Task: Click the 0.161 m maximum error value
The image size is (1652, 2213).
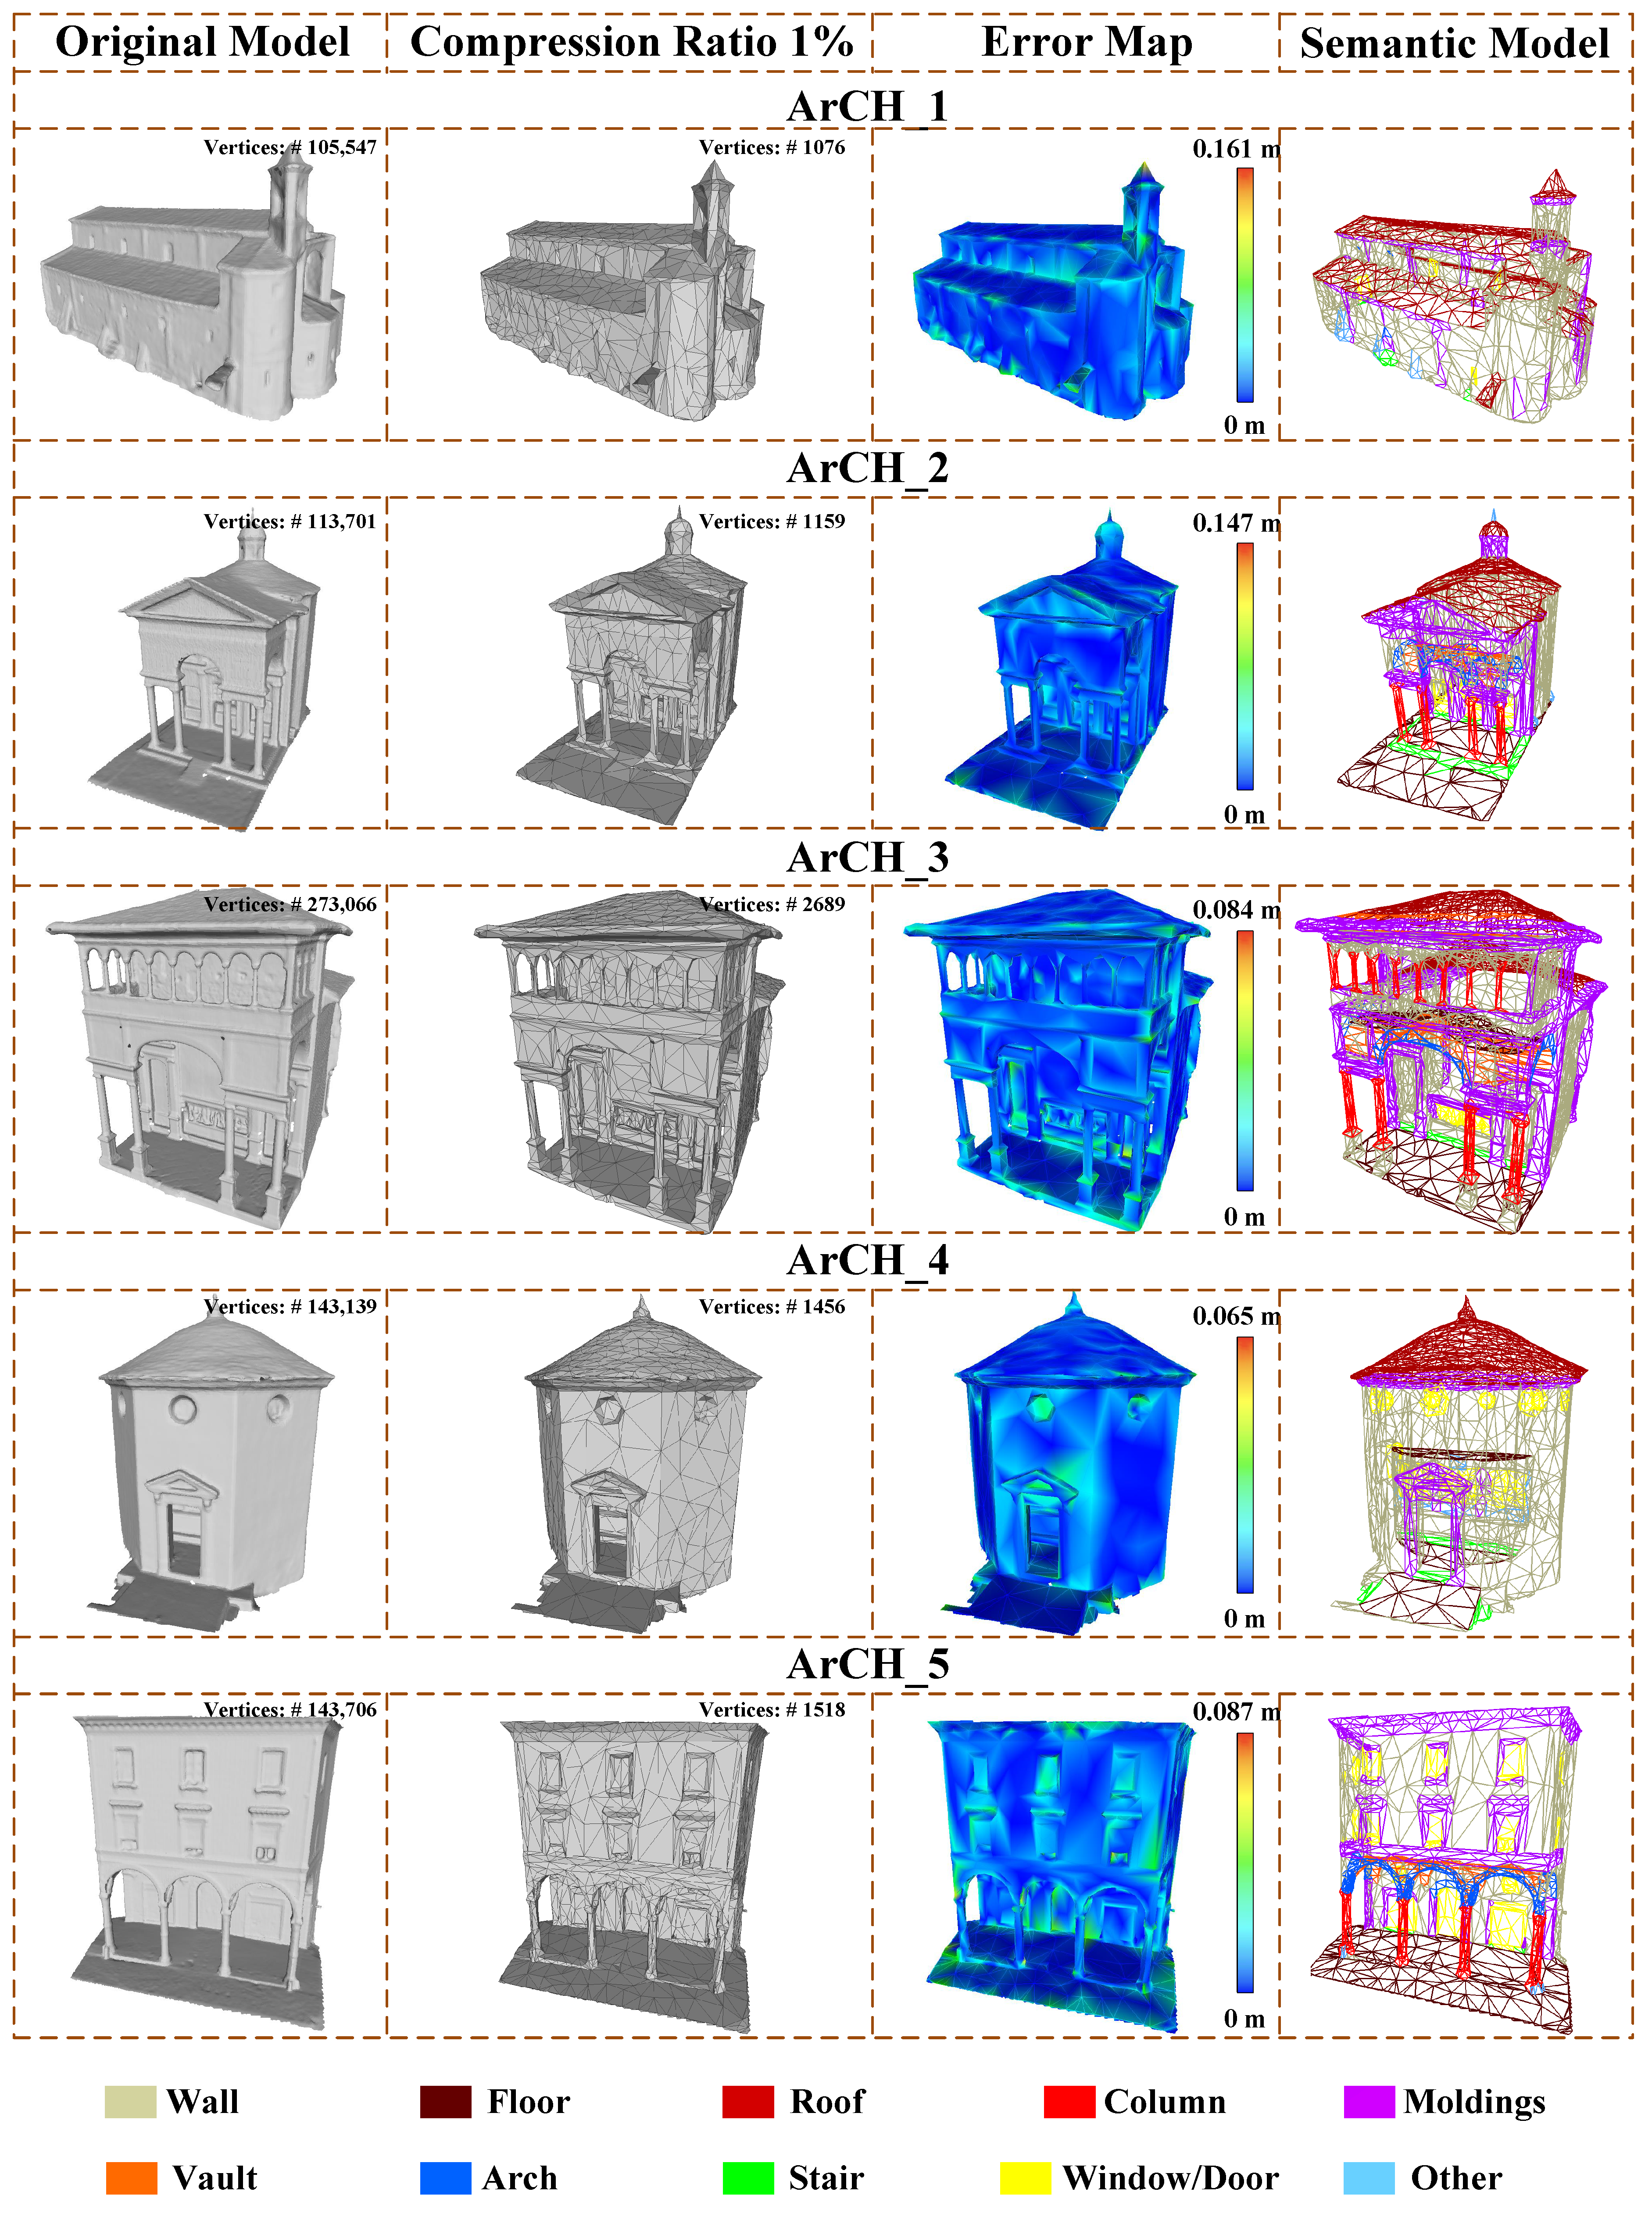Action: click(1236, 149)
